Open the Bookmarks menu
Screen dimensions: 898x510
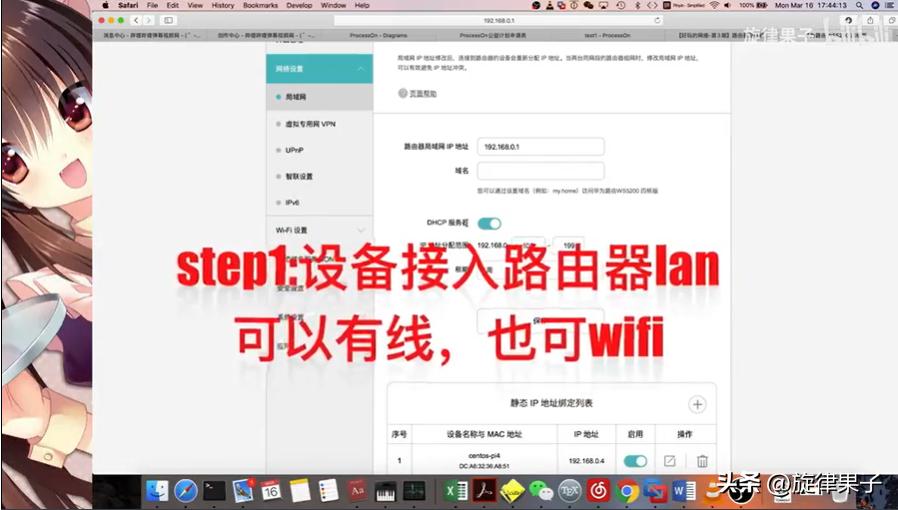point(261,5)
